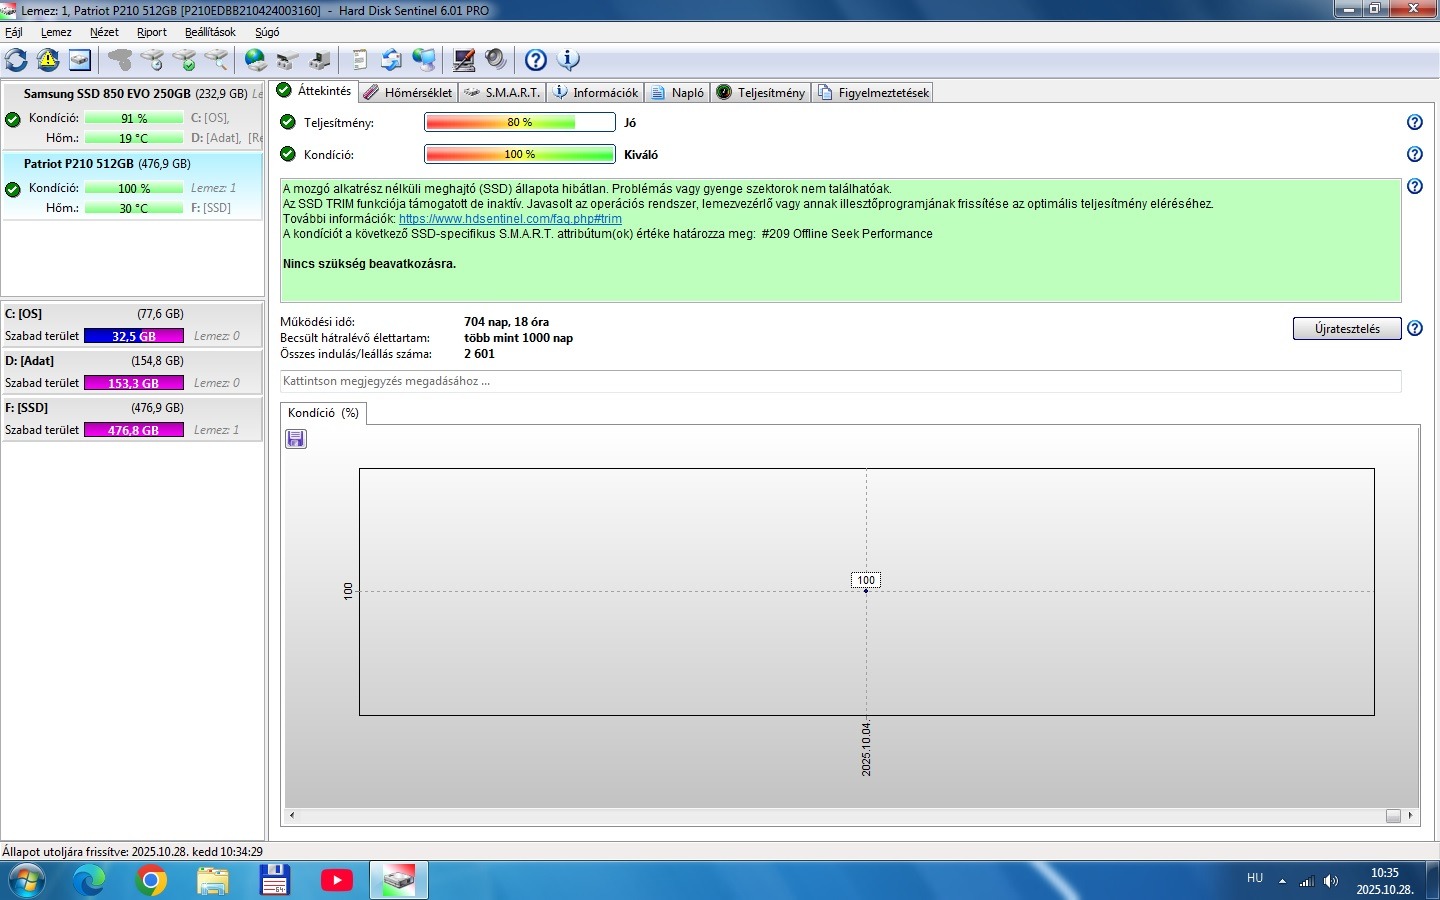This screenshot has width=1440, height=900.
Task: Click help icon next to Kondíció bar
Action: click(1415, 154)
